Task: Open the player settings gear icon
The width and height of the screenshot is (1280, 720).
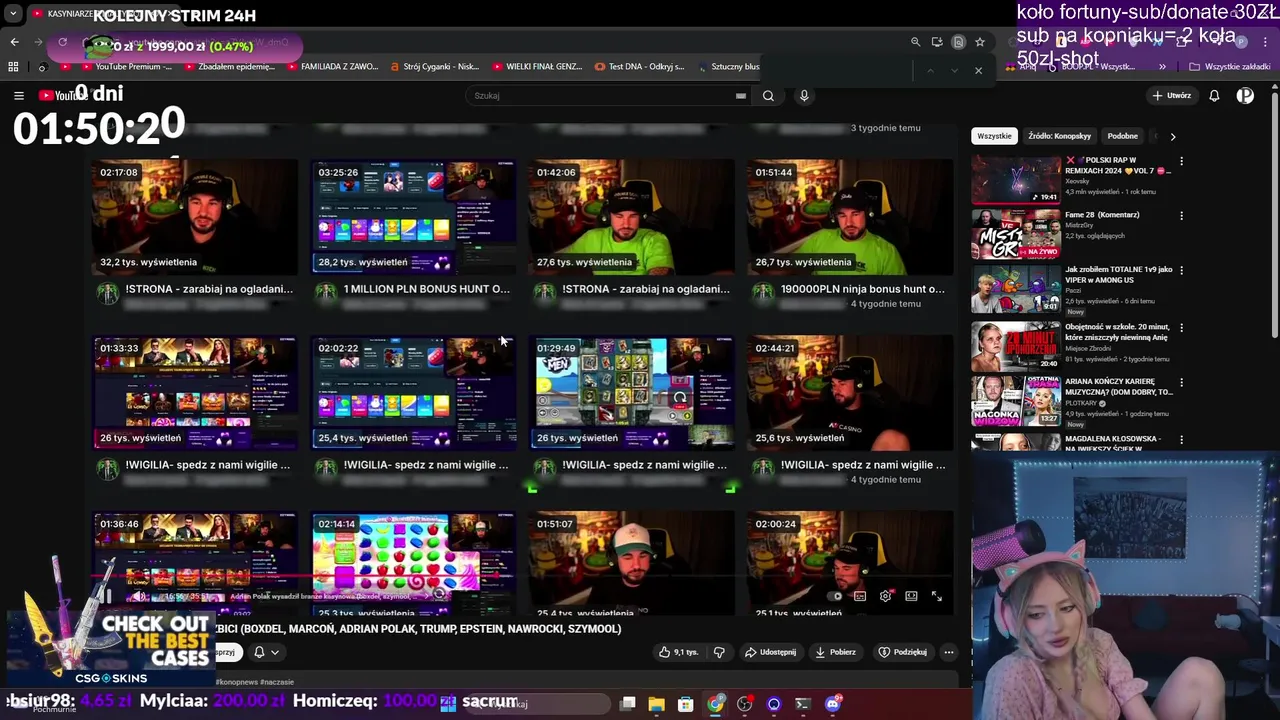Action: pyautogui.click(x=885, y=596)
